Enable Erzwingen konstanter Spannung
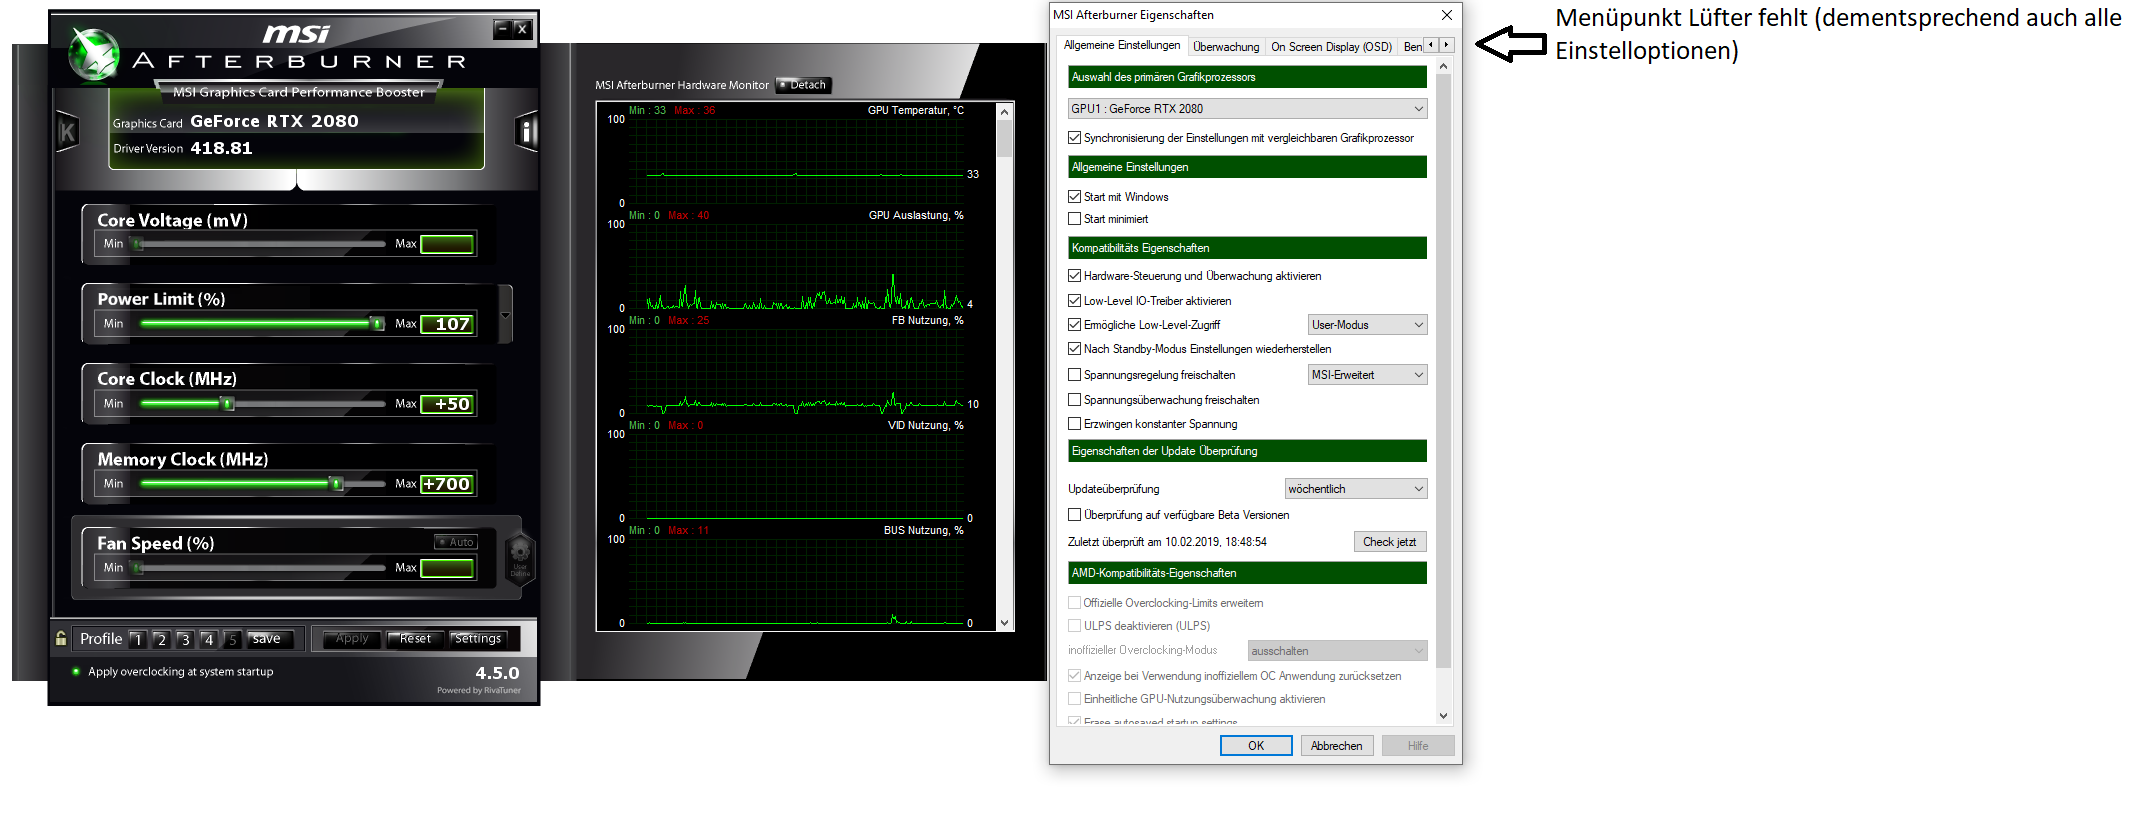2149x818 pixels. (1074, 424)
